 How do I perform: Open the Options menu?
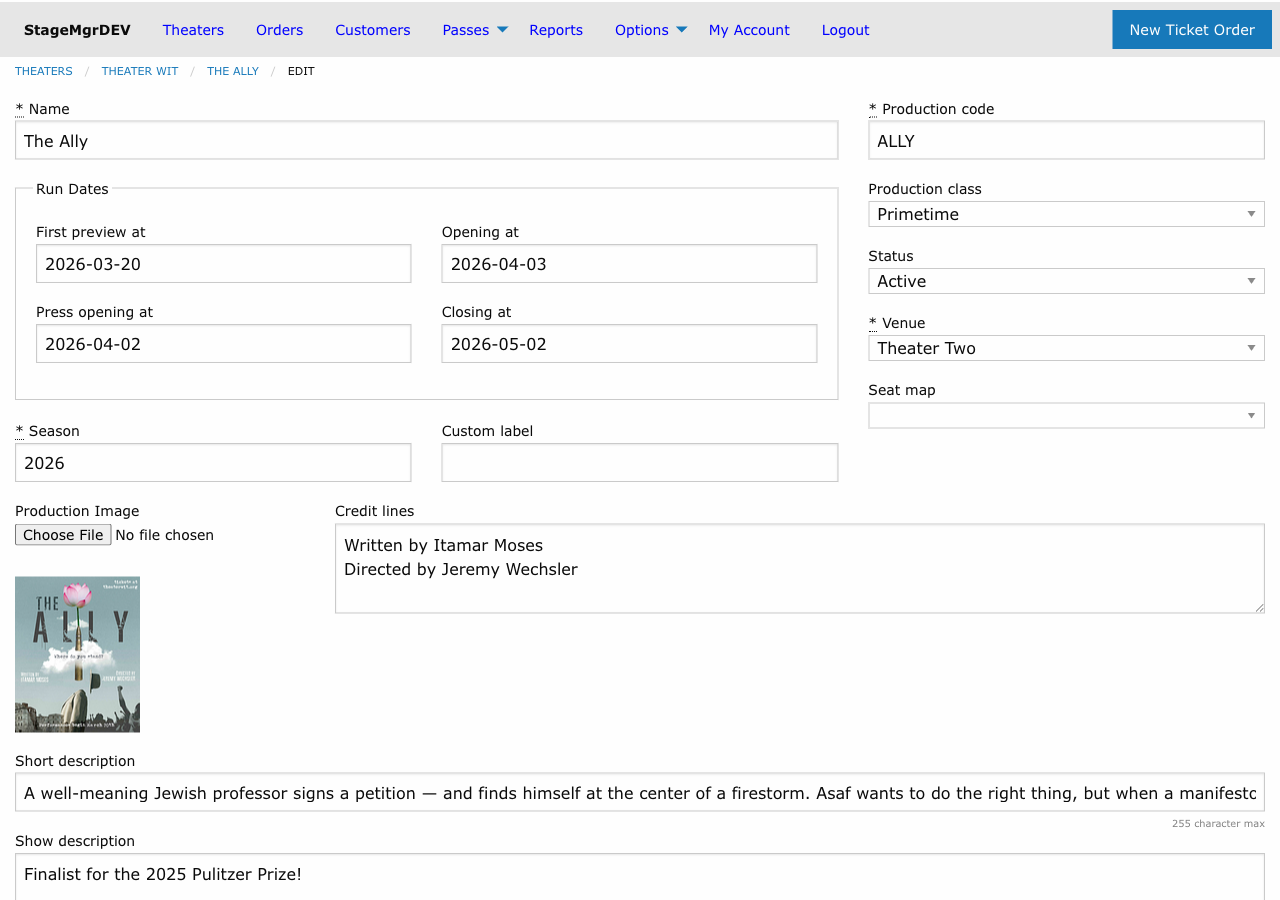642,30
